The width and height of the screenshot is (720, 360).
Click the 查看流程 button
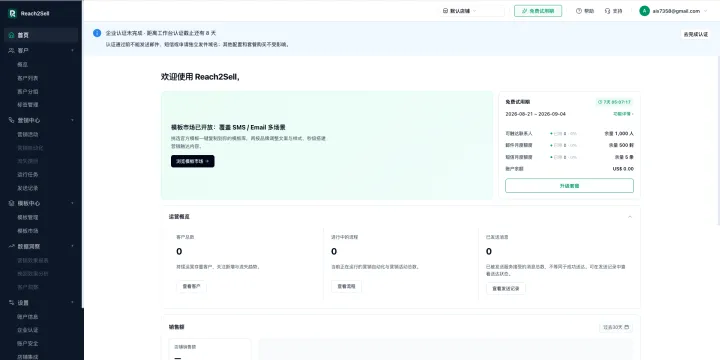pyautogui.click(x=346, y=287)
